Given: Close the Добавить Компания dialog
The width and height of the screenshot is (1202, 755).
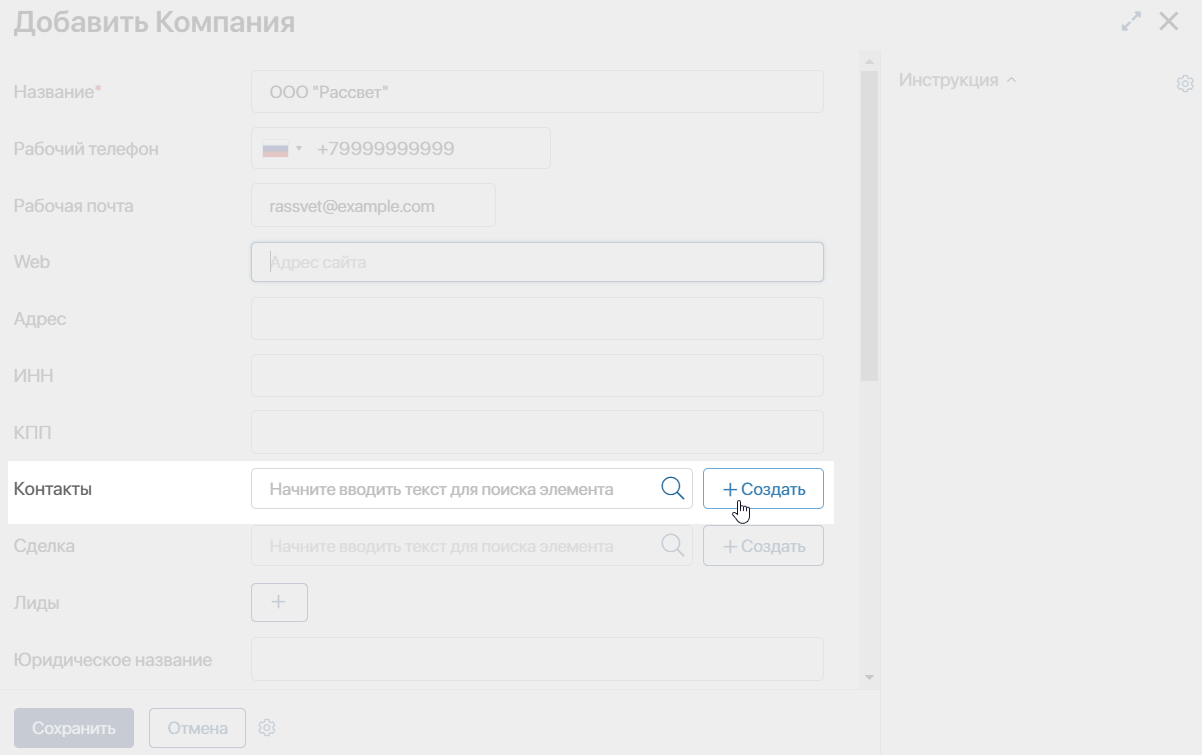Looking at the screenshot, I should coord(1168,22).
